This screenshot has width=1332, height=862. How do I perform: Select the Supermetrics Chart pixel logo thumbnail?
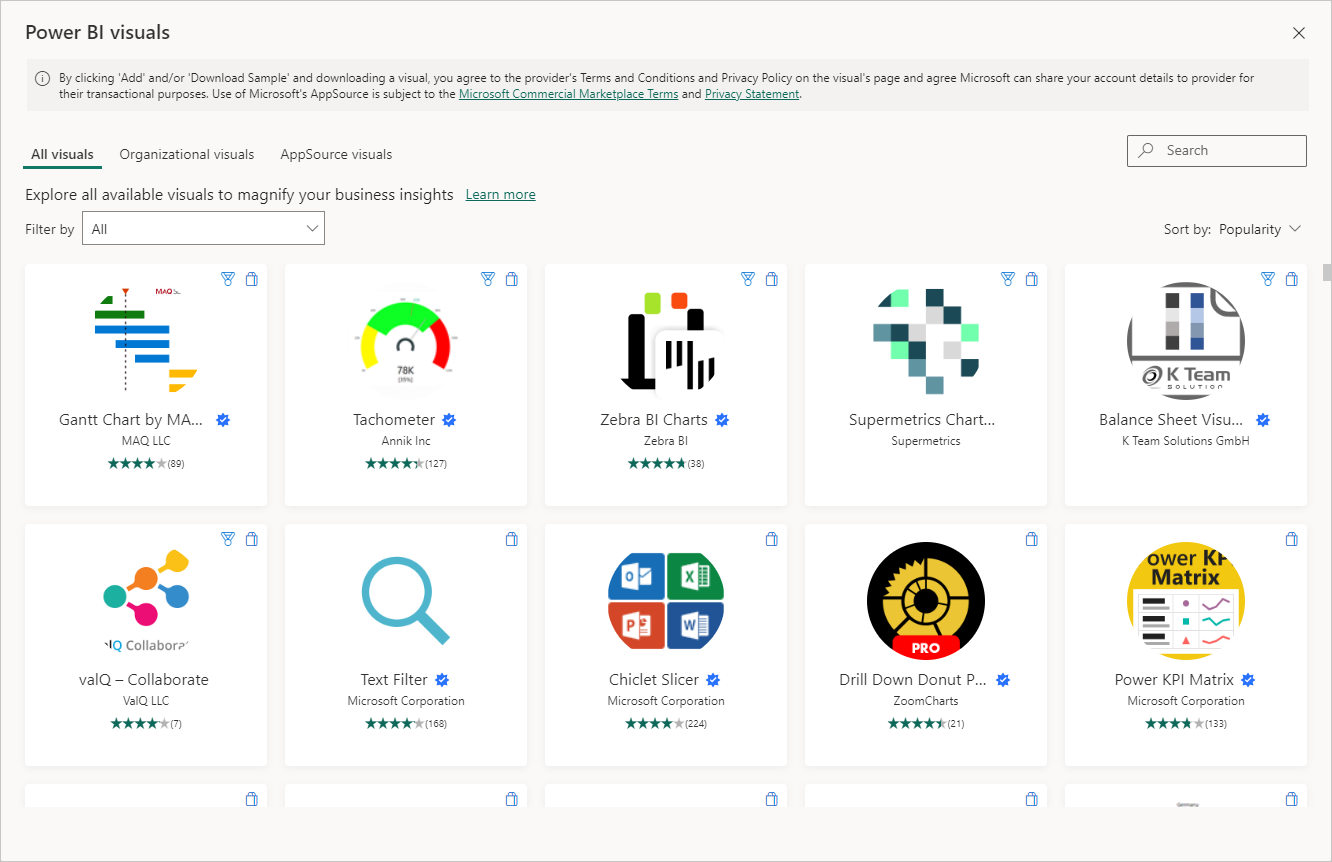pos(926,340)
